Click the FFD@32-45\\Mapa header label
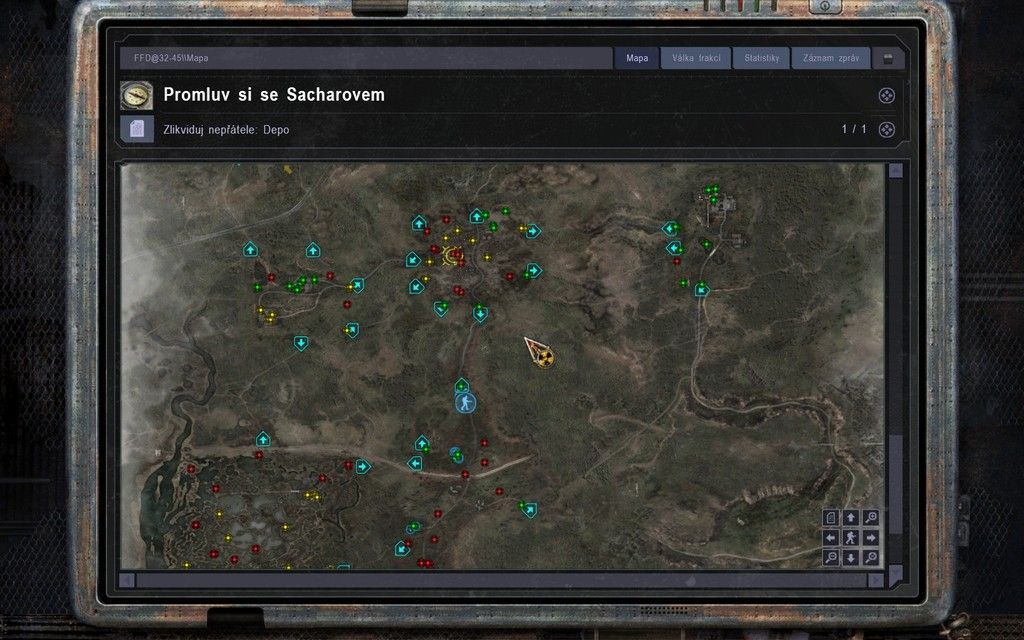The width and height of the screenshot is (1024, 640). coord(171,58)
